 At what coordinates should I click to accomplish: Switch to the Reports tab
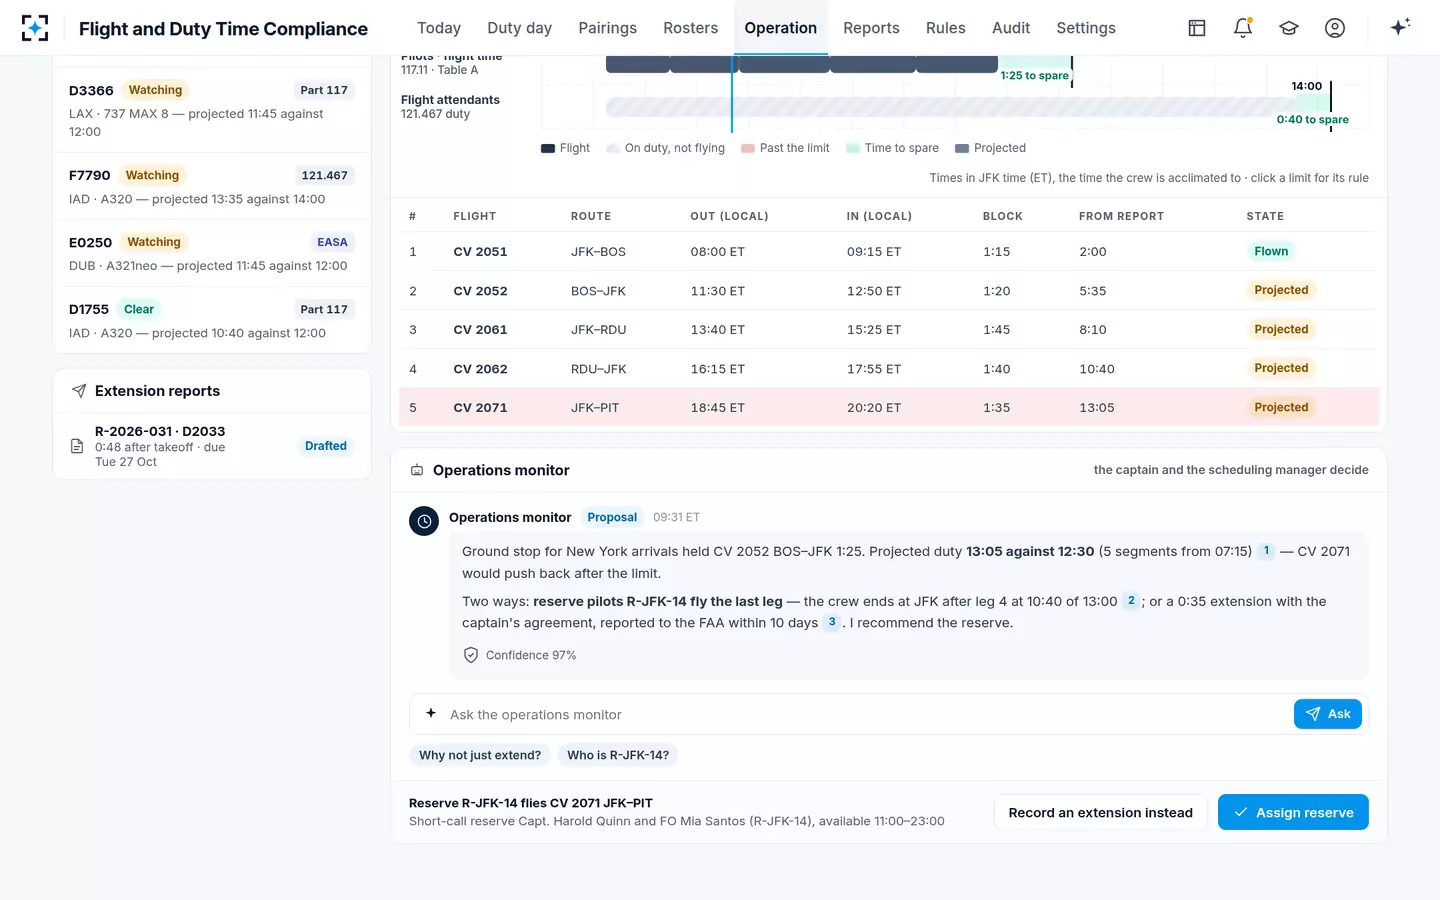[x=871, y=28]
